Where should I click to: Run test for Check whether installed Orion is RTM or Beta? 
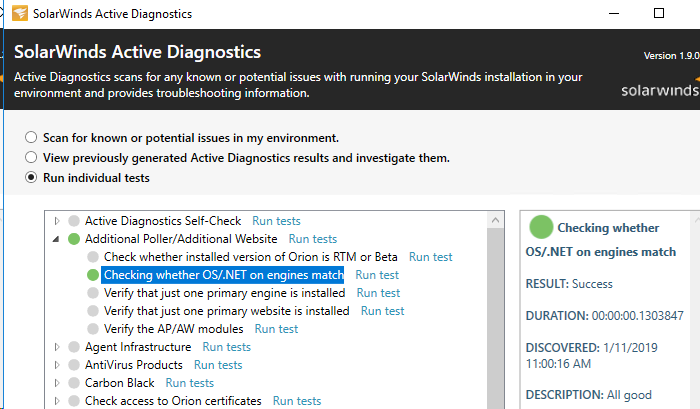click(x=430, y=257)
